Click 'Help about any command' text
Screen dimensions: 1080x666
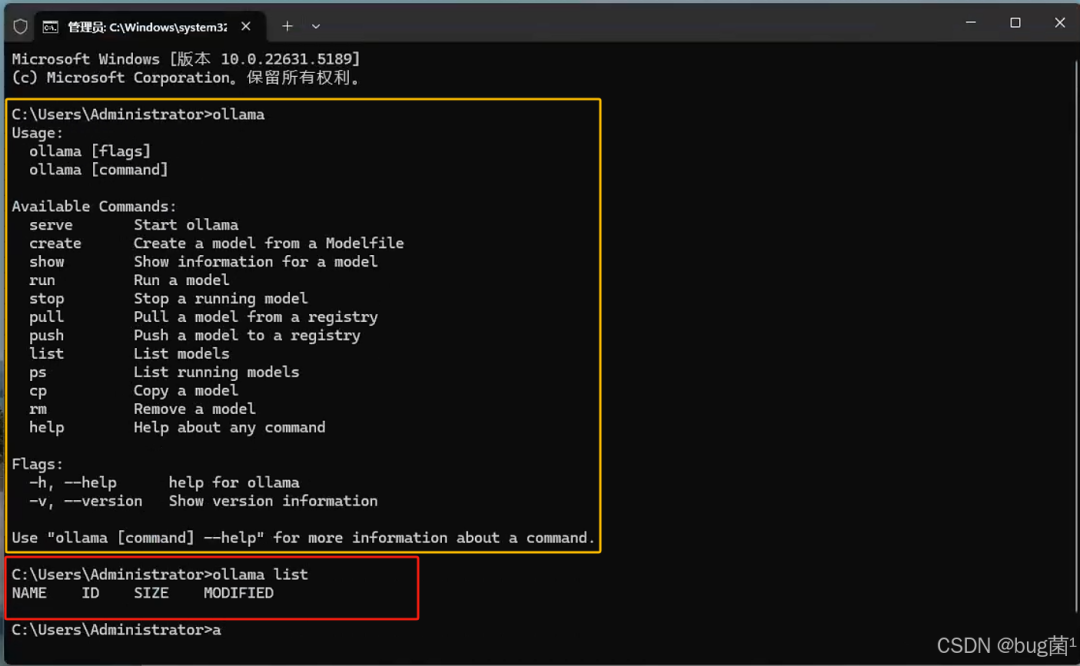[x=229, y=428]
